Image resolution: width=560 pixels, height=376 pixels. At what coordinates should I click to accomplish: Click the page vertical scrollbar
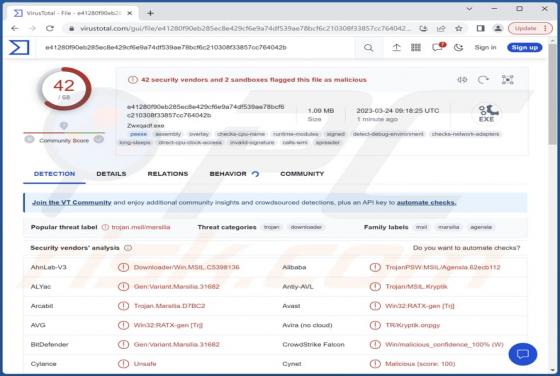pos(552,207)
